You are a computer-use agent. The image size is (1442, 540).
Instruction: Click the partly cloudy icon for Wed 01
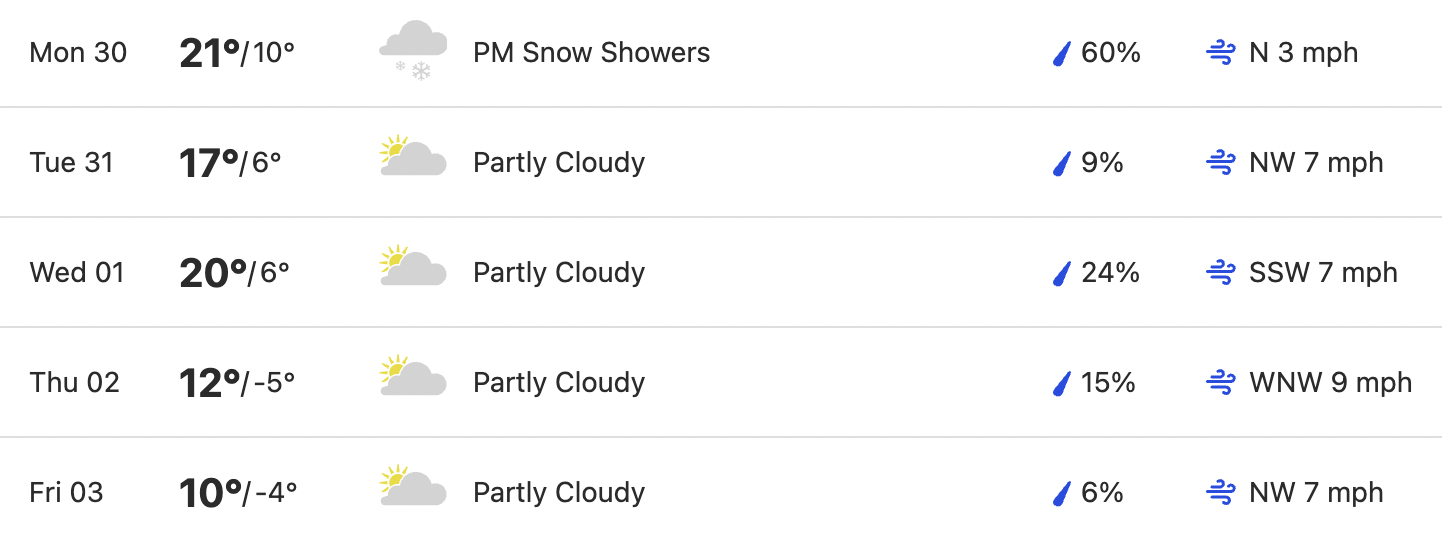(x=413, y=266)
